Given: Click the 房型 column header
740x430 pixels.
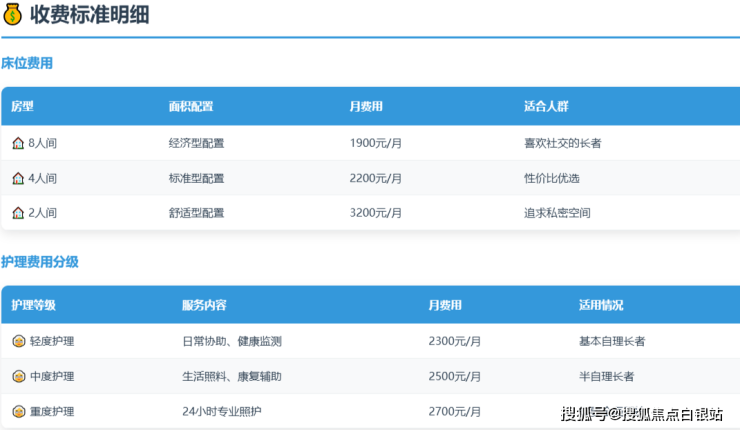Looking at the screenshot, I should click(22, 106).
